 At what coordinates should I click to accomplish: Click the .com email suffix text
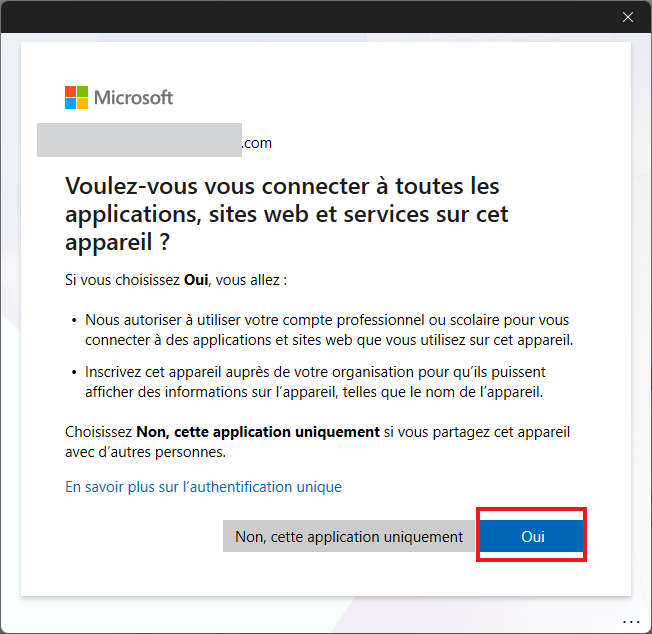click(257, 143)
